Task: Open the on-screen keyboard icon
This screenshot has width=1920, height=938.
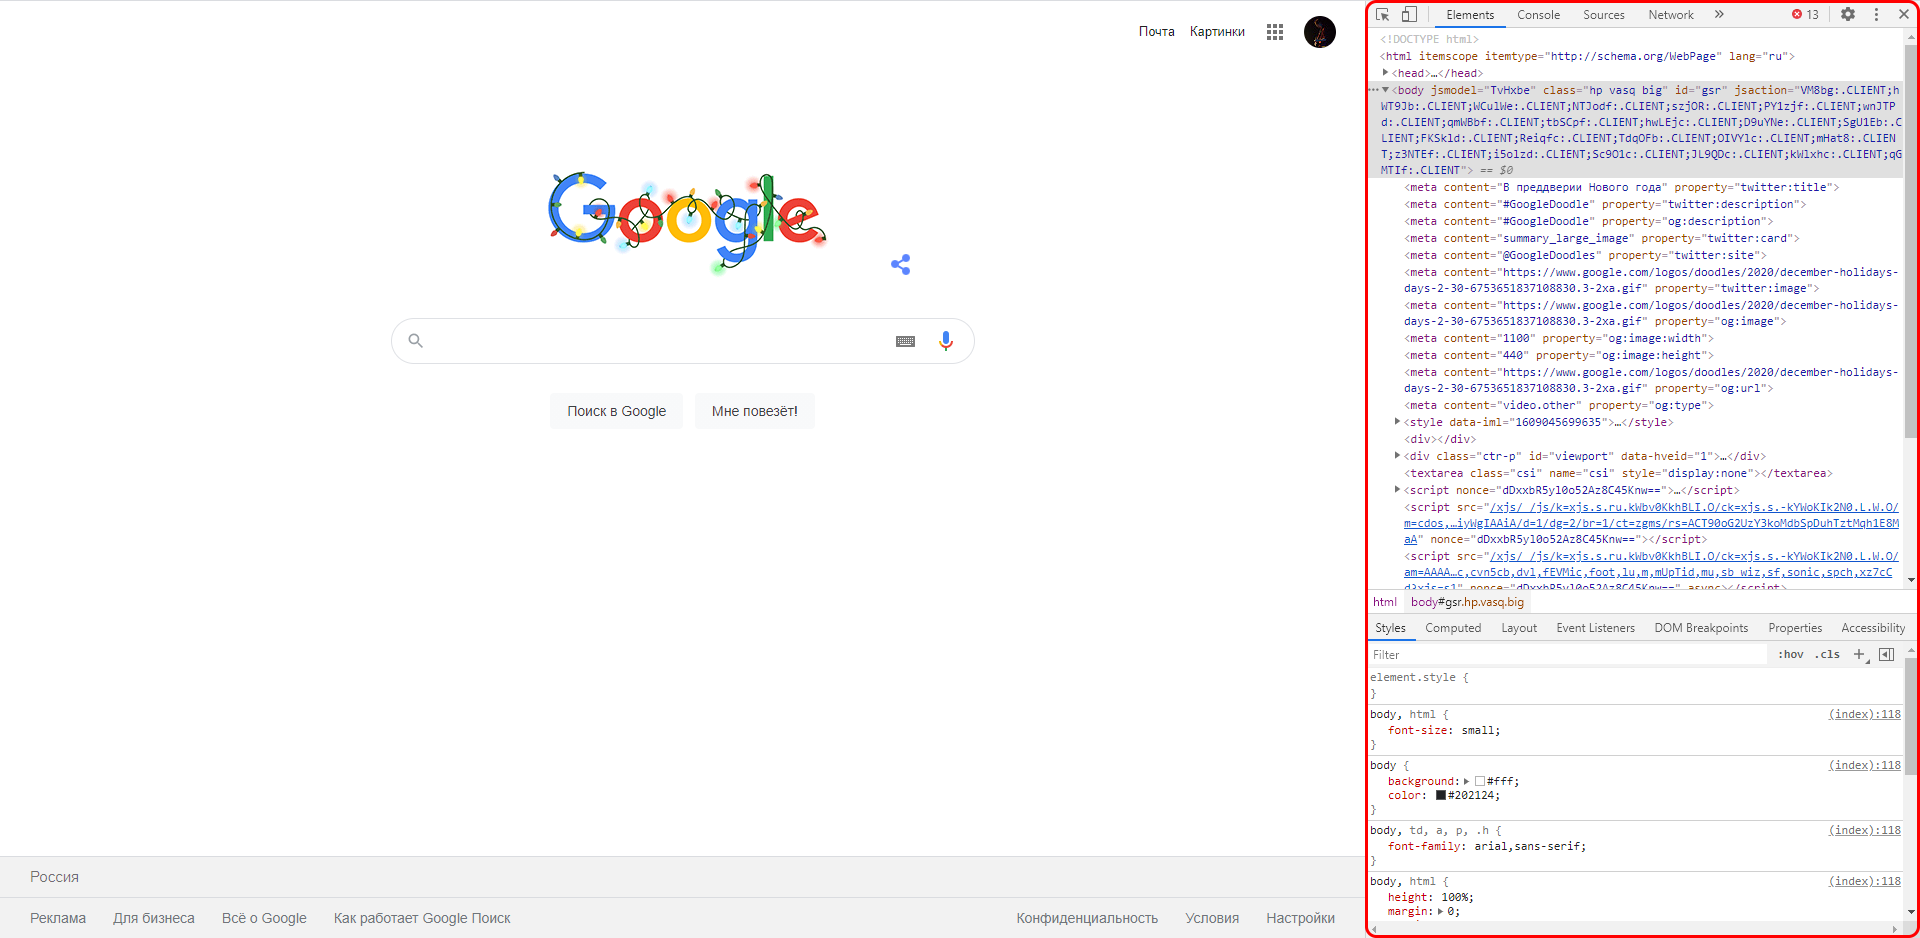Action: [905, 341]
